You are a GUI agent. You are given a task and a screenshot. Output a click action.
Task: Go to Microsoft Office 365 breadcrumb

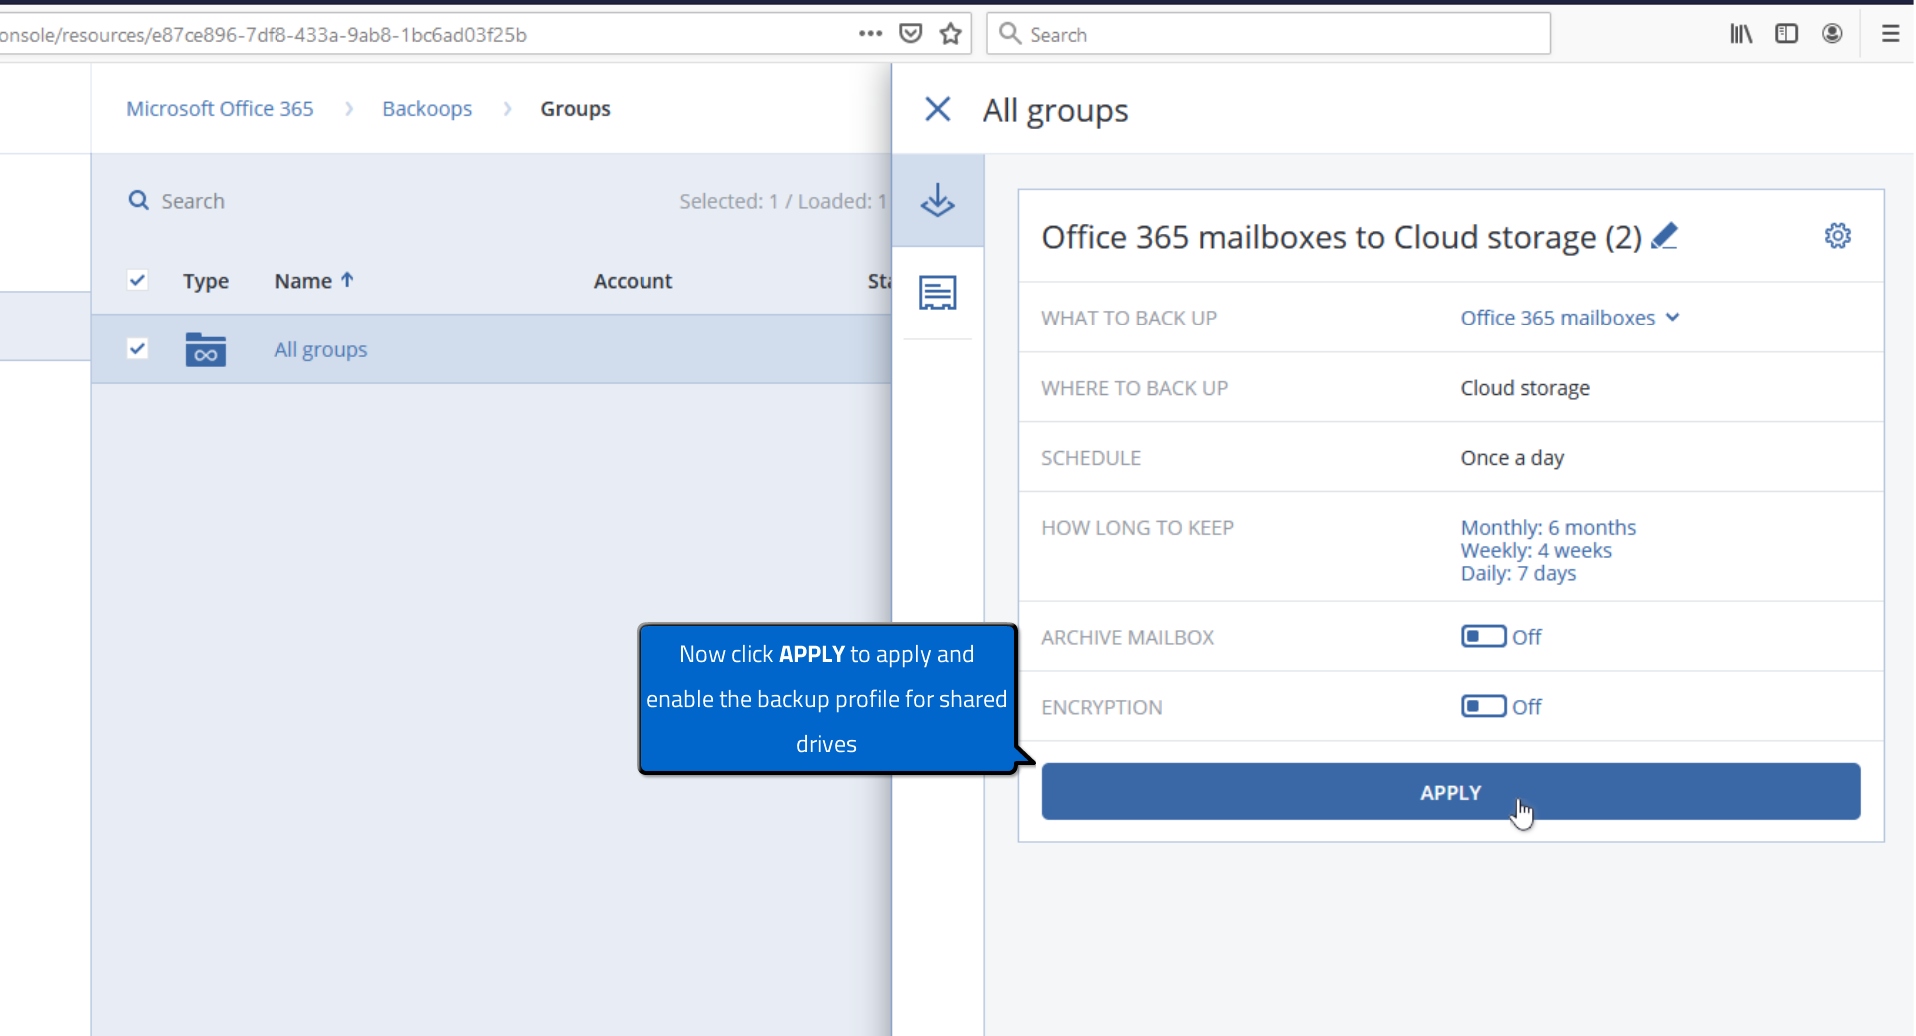coord(220,109)
